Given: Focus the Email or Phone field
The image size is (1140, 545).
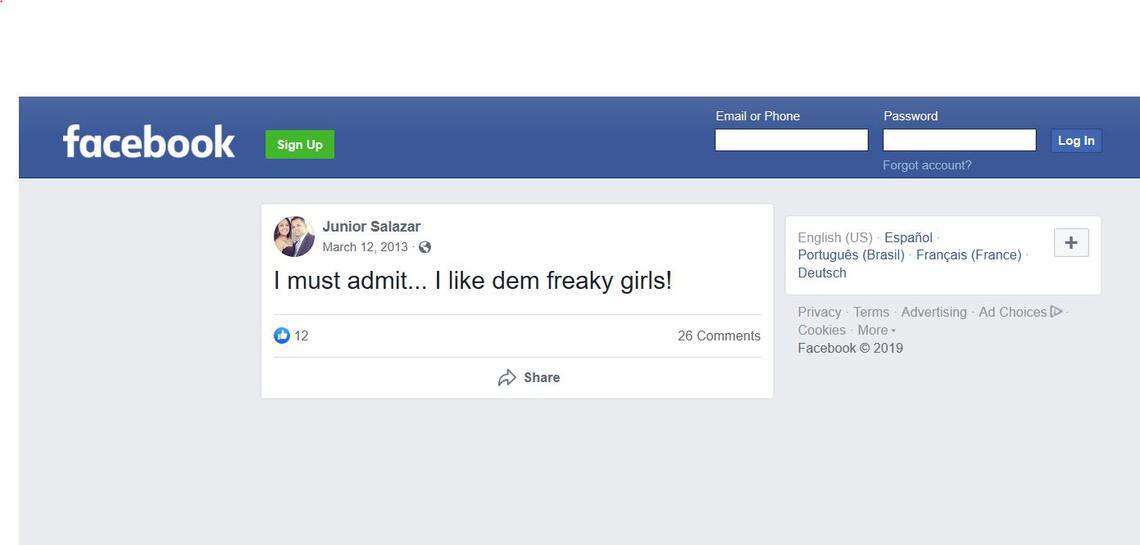Looking at the screenshot, I should [791, 140].
